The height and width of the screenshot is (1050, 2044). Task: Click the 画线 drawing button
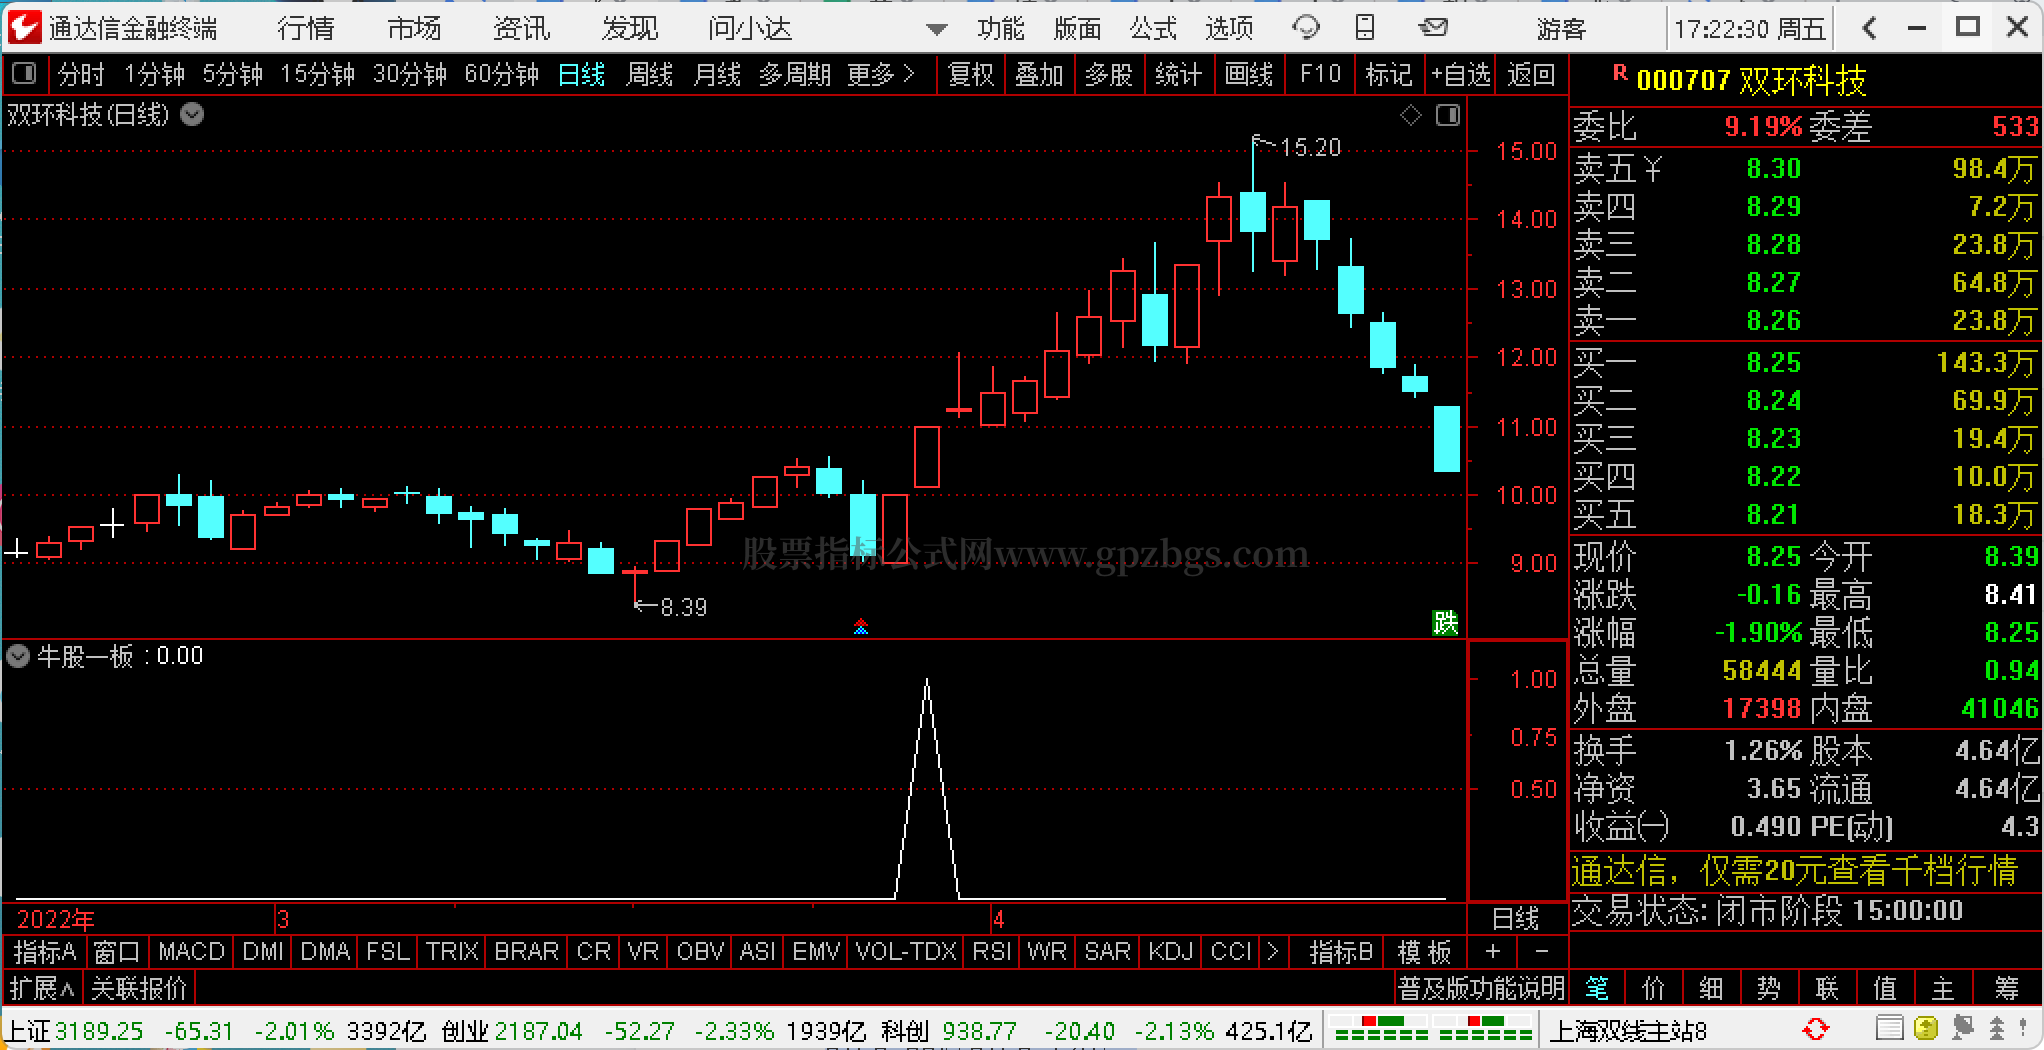1249,74
